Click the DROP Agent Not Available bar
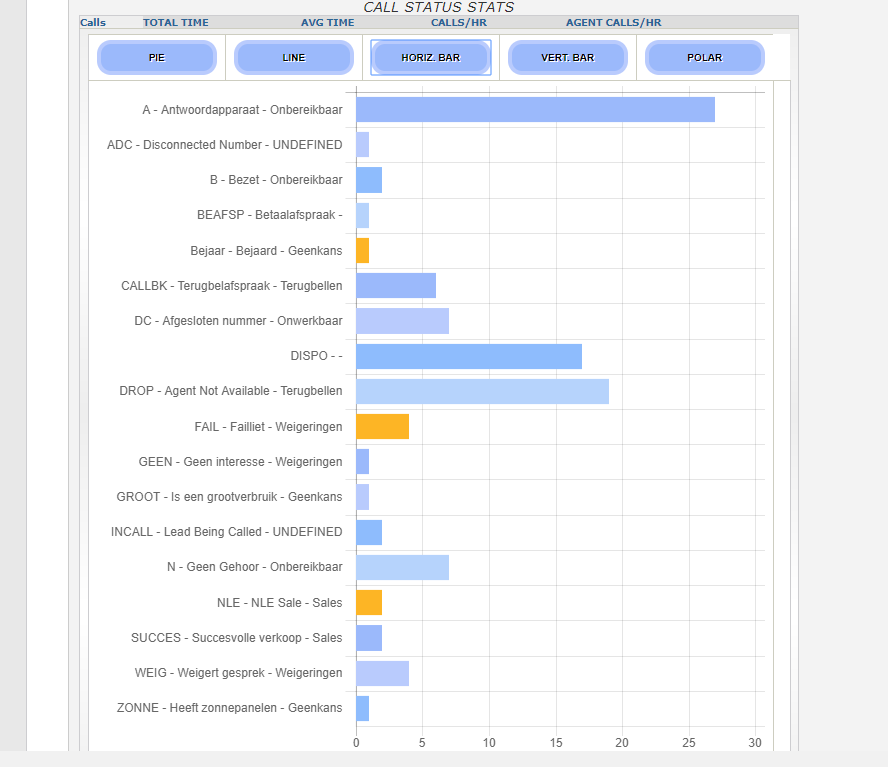This screenshot has width=888, height=767. (482, 391)
